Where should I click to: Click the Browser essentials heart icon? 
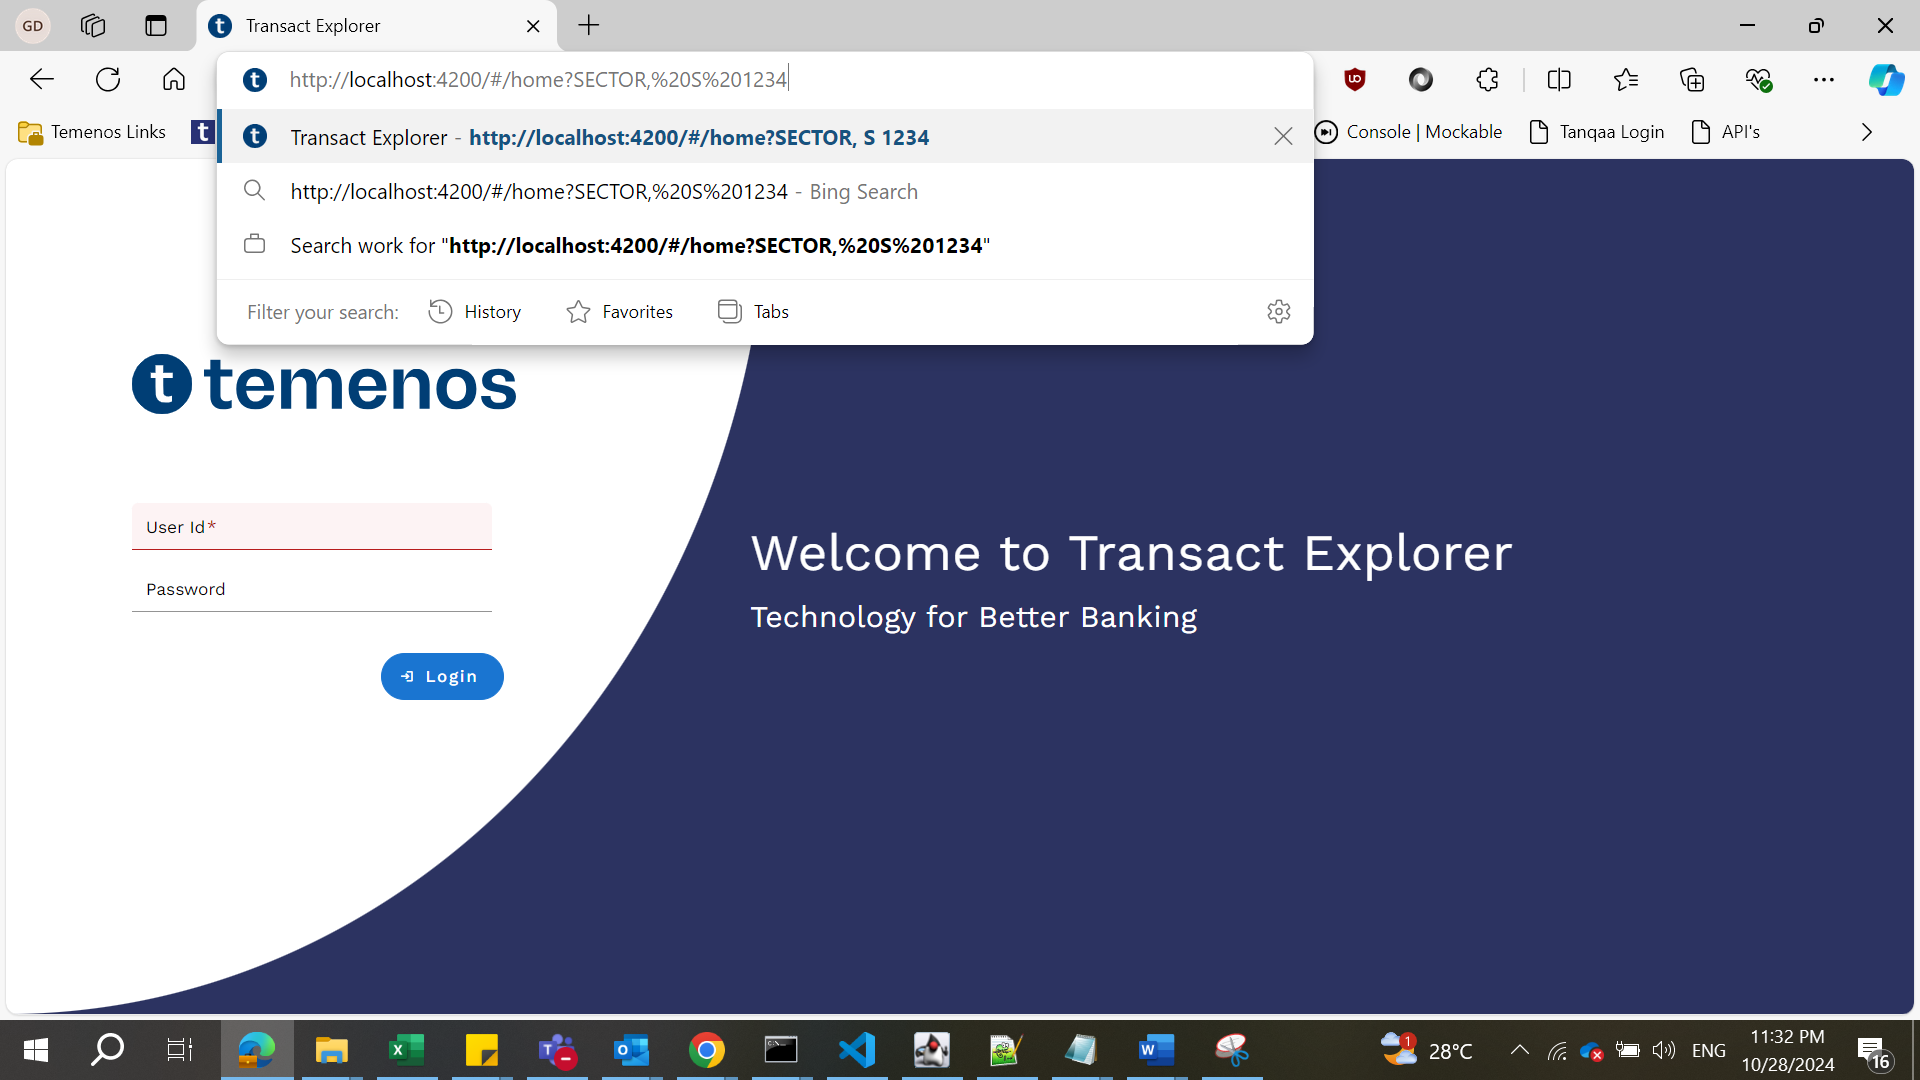pyautogui.click(x=1758, y=80)
